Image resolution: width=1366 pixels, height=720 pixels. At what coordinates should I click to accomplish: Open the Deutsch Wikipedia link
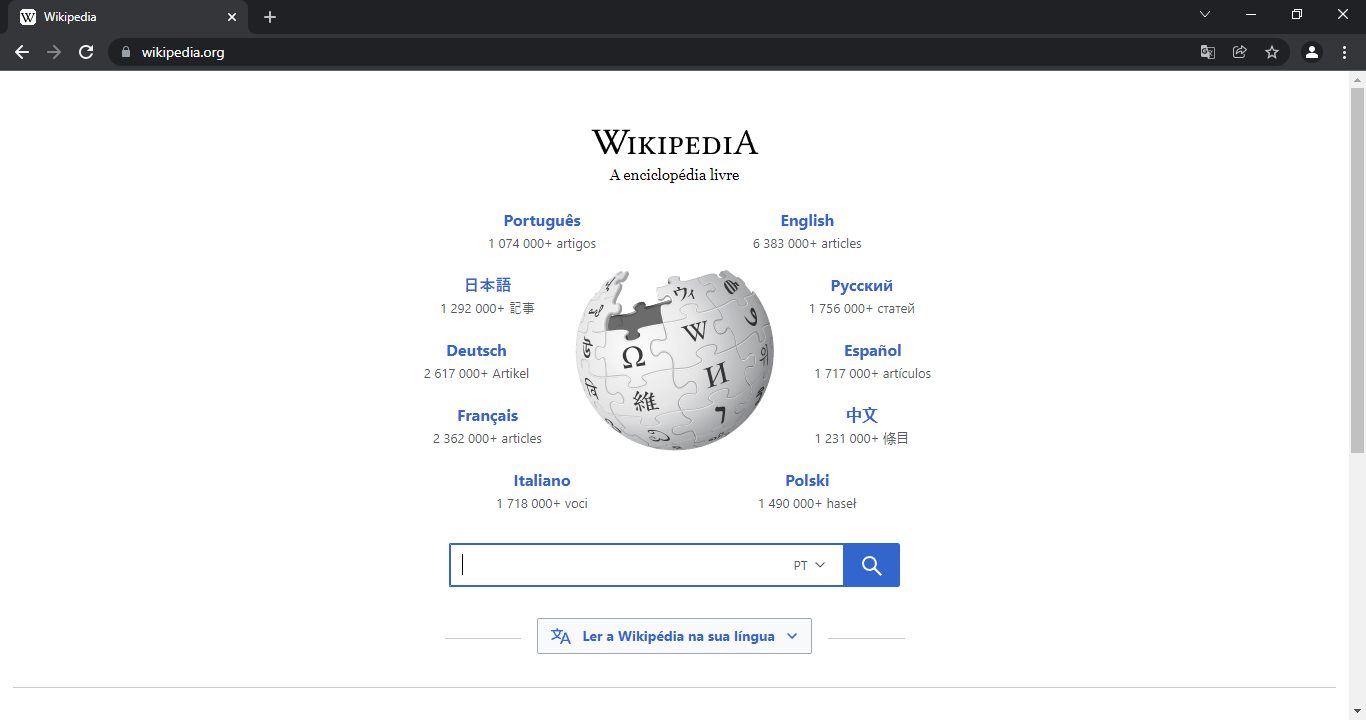(476, 351)
